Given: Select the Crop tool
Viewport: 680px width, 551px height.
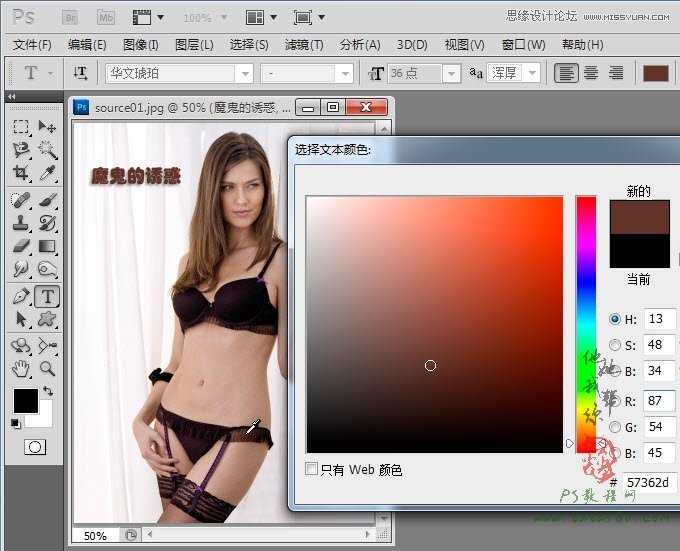Looking at the screenshot, I should [x=21, y=173].
